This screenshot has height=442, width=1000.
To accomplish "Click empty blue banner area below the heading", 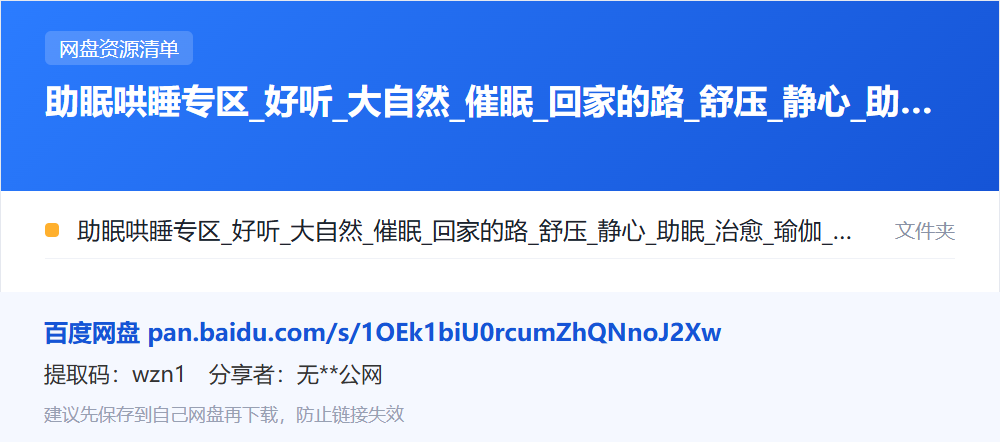I will click(x=499, y=158).
